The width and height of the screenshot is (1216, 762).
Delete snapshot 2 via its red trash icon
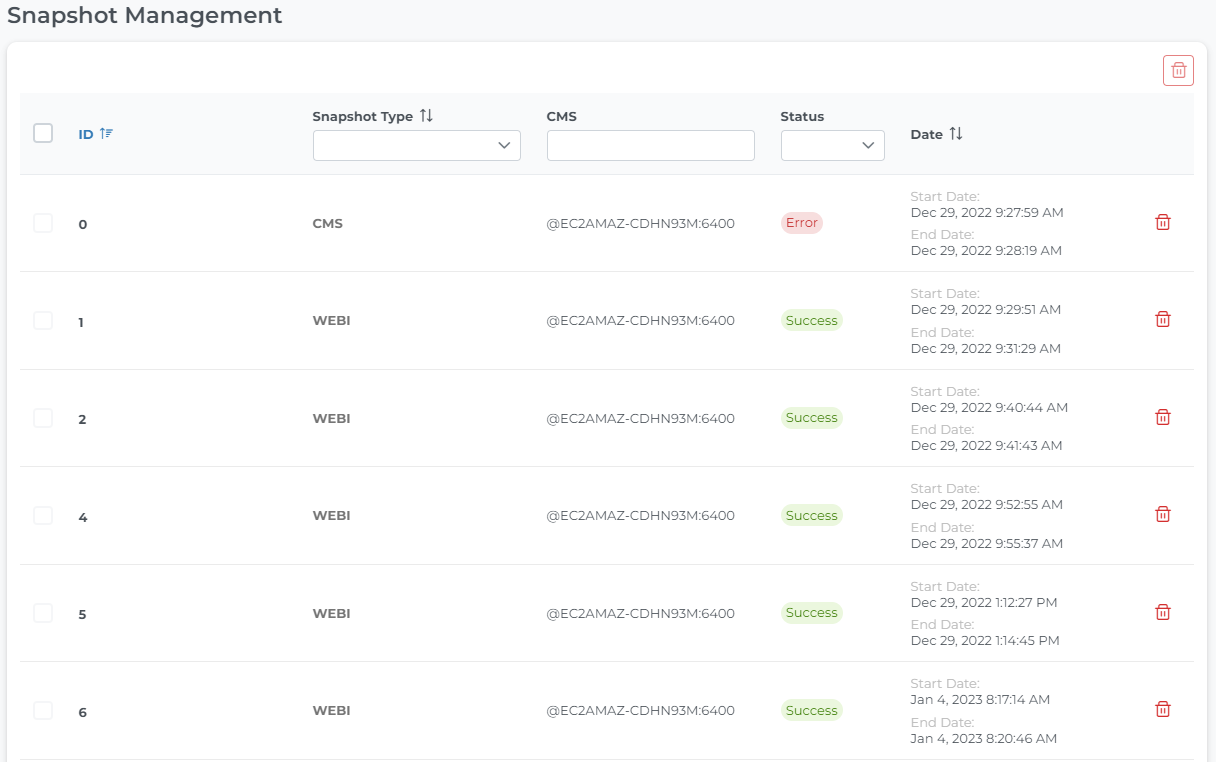pos(1163,417)
